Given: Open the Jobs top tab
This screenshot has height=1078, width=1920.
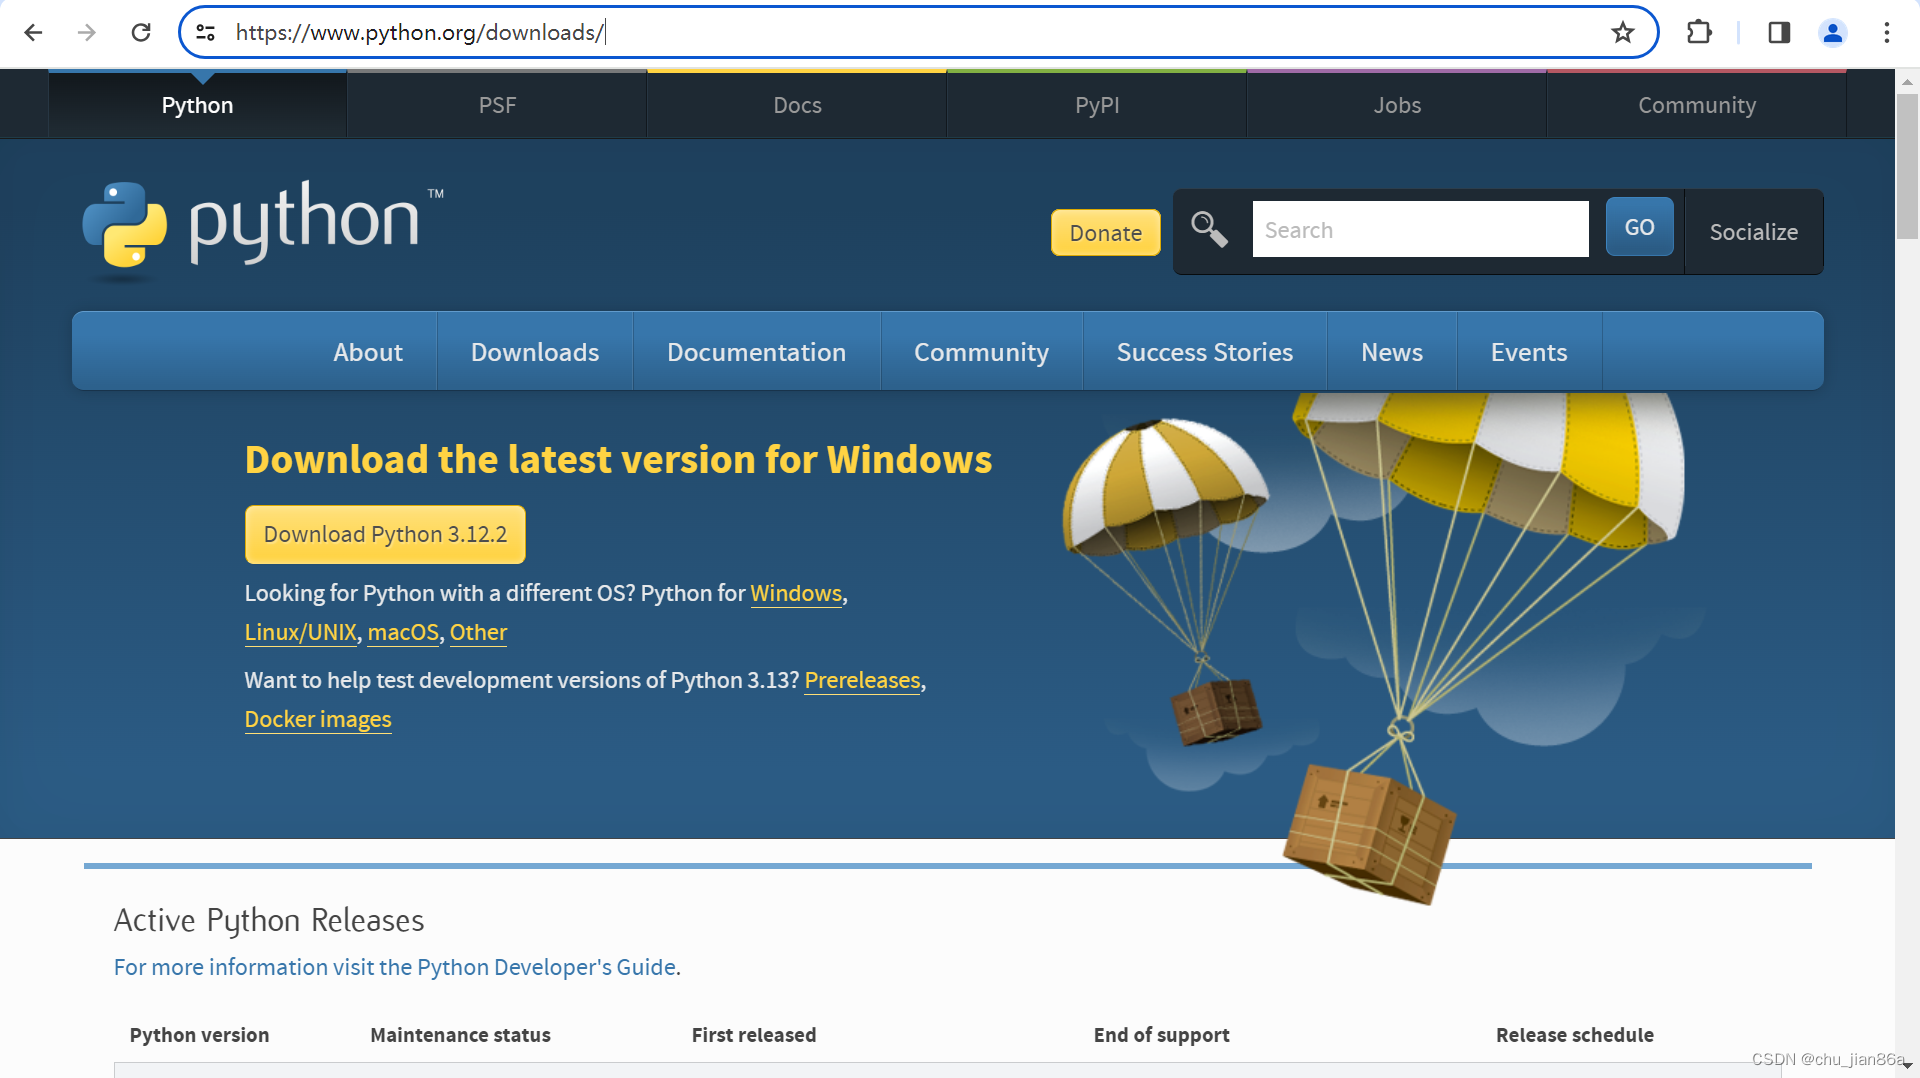Looking at the screenshot, I should point(1397,105).
